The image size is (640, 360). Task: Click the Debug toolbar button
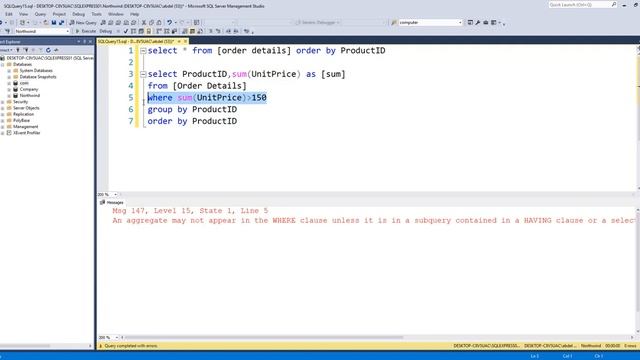(105, 31)
